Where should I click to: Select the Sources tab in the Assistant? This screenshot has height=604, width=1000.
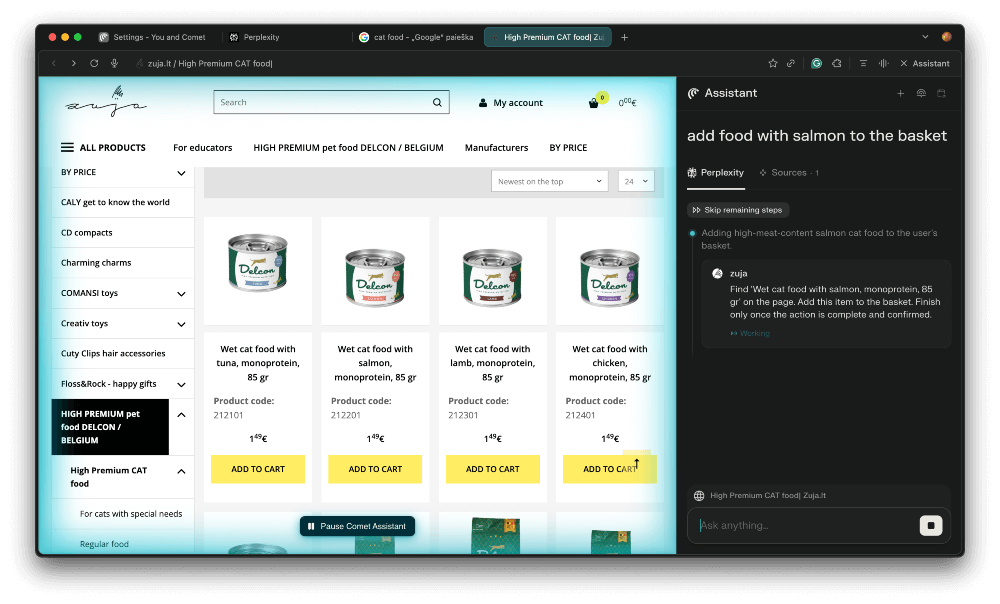[789, 173]
